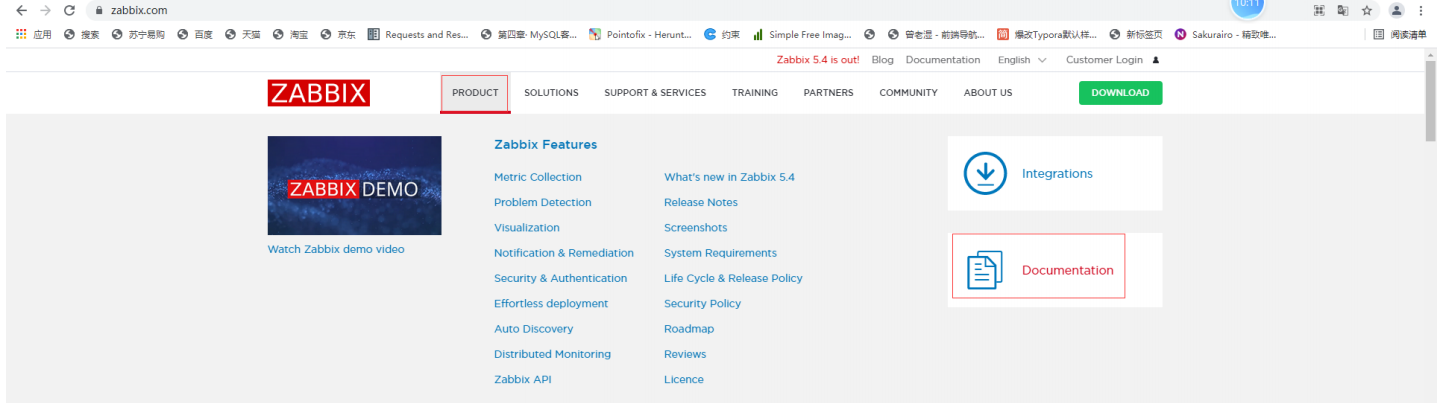Click the translate page icon in address bar
Screen dimensions: 1441x403
(1343, 10)
